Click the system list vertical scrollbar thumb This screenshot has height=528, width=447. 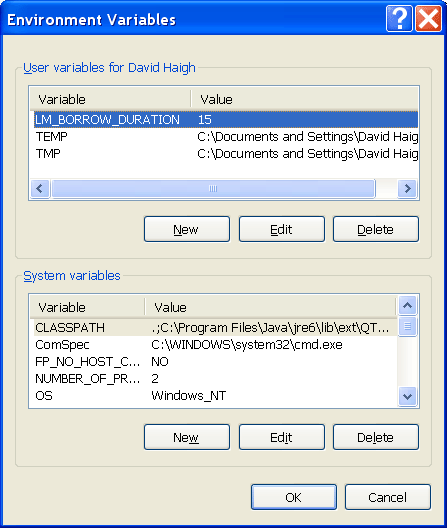coord(408,326)
